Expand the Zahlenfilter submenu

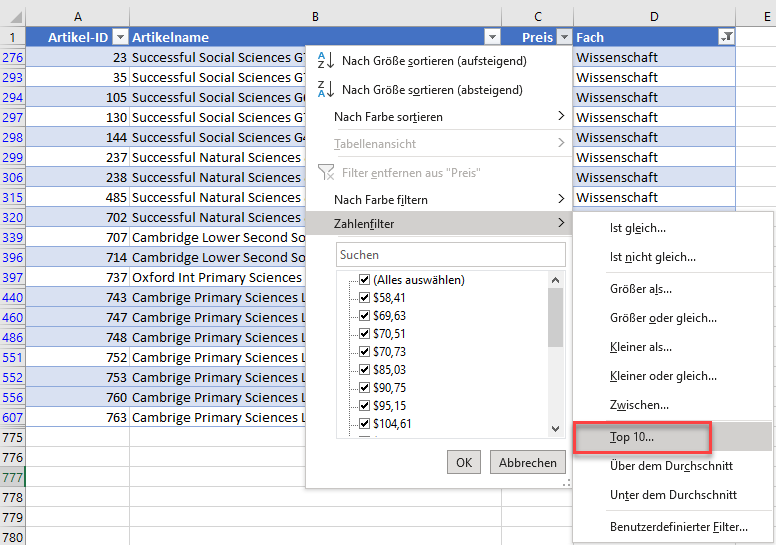438,223
